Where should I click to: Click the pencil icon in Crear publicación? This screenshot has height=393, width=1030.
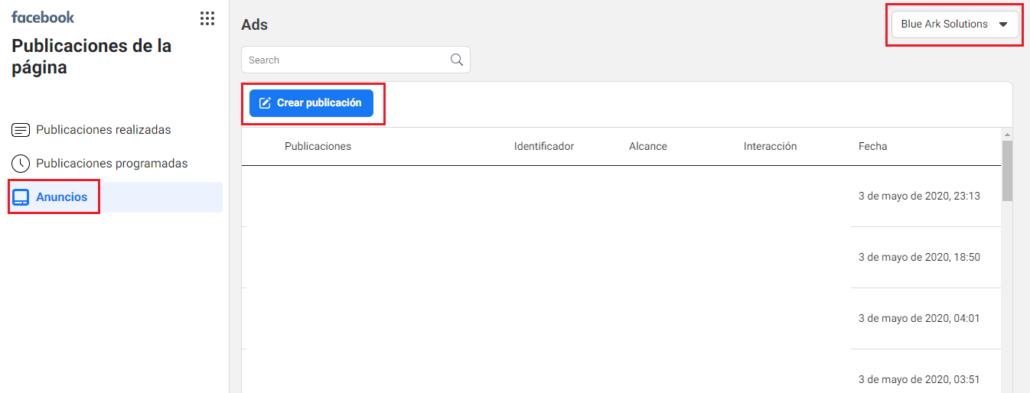coord(265,103)
